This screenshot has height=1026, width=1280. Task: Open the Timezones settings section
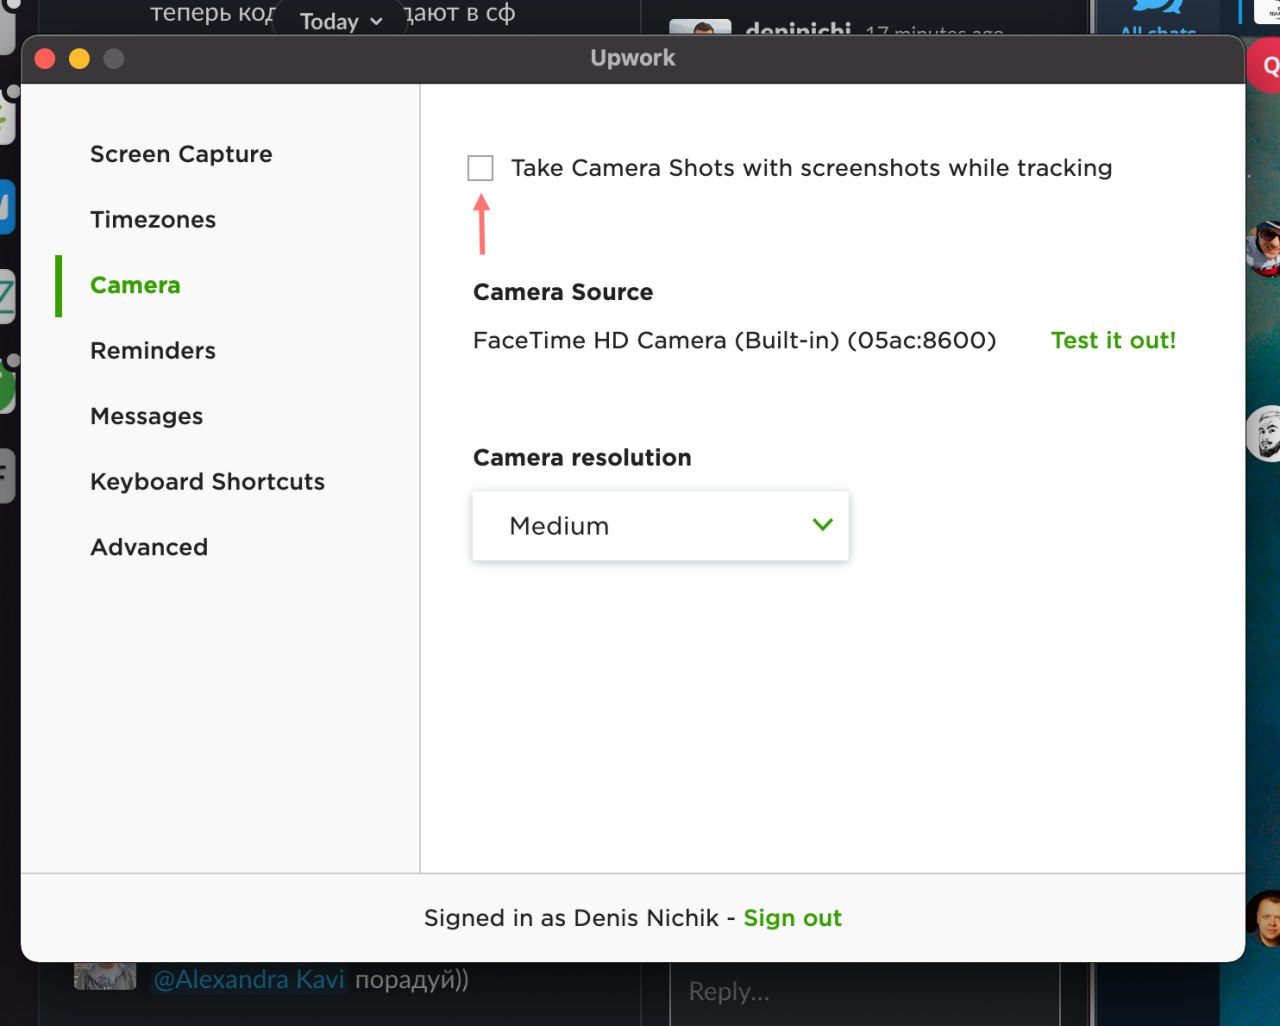[x=153, y=220]
